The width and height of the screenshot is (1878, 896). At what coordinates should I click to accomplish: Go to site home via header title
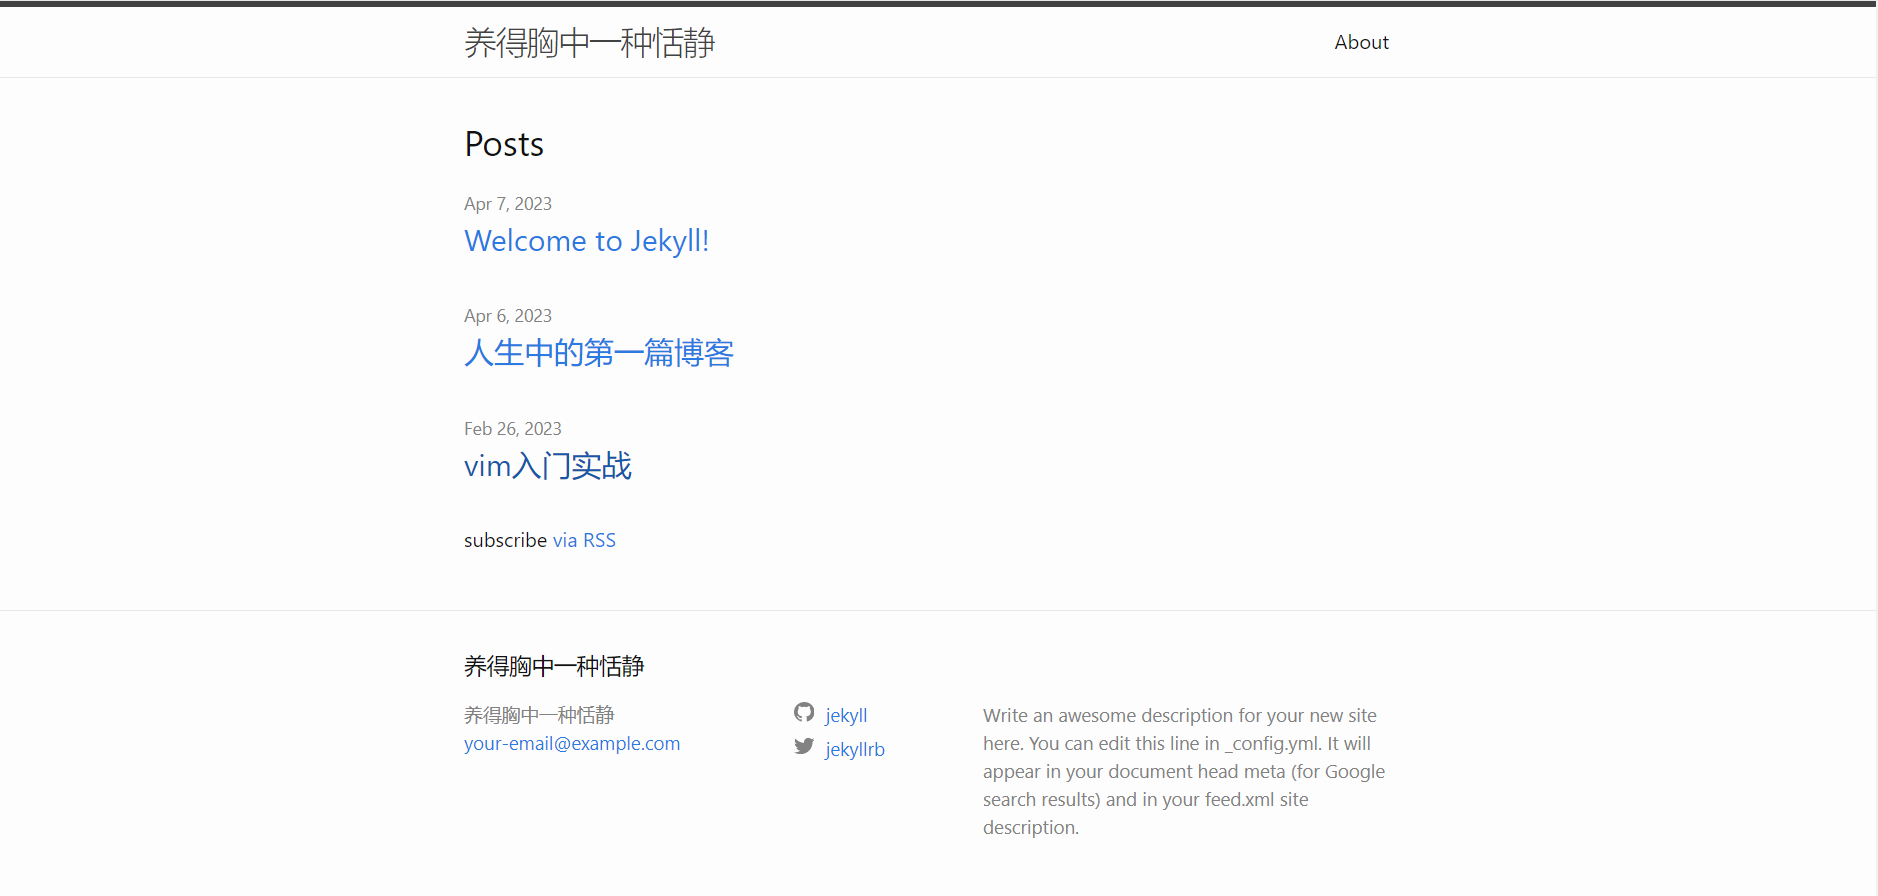point(589,43)
